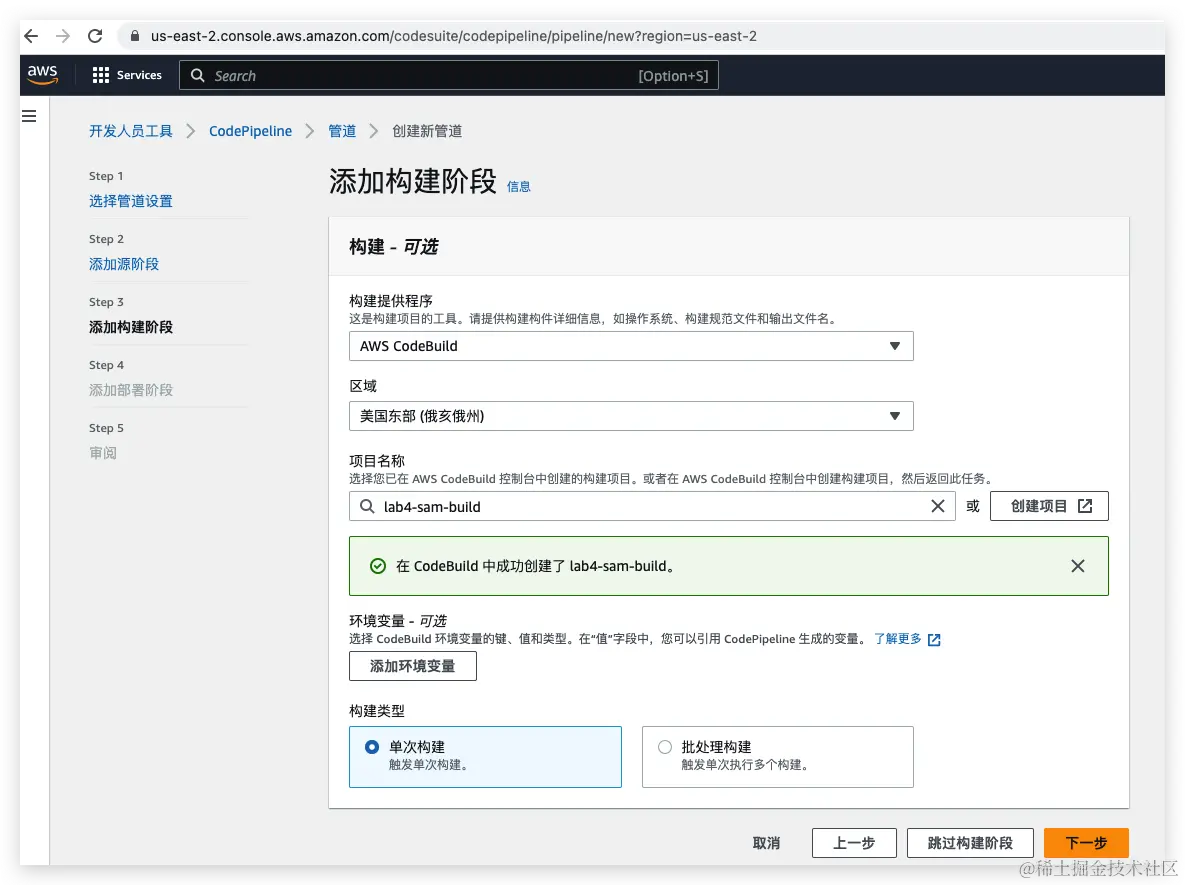
Task: Open the 区域 美国东部 (俄亥俄州) dropdown
Action: pos(631,416)
